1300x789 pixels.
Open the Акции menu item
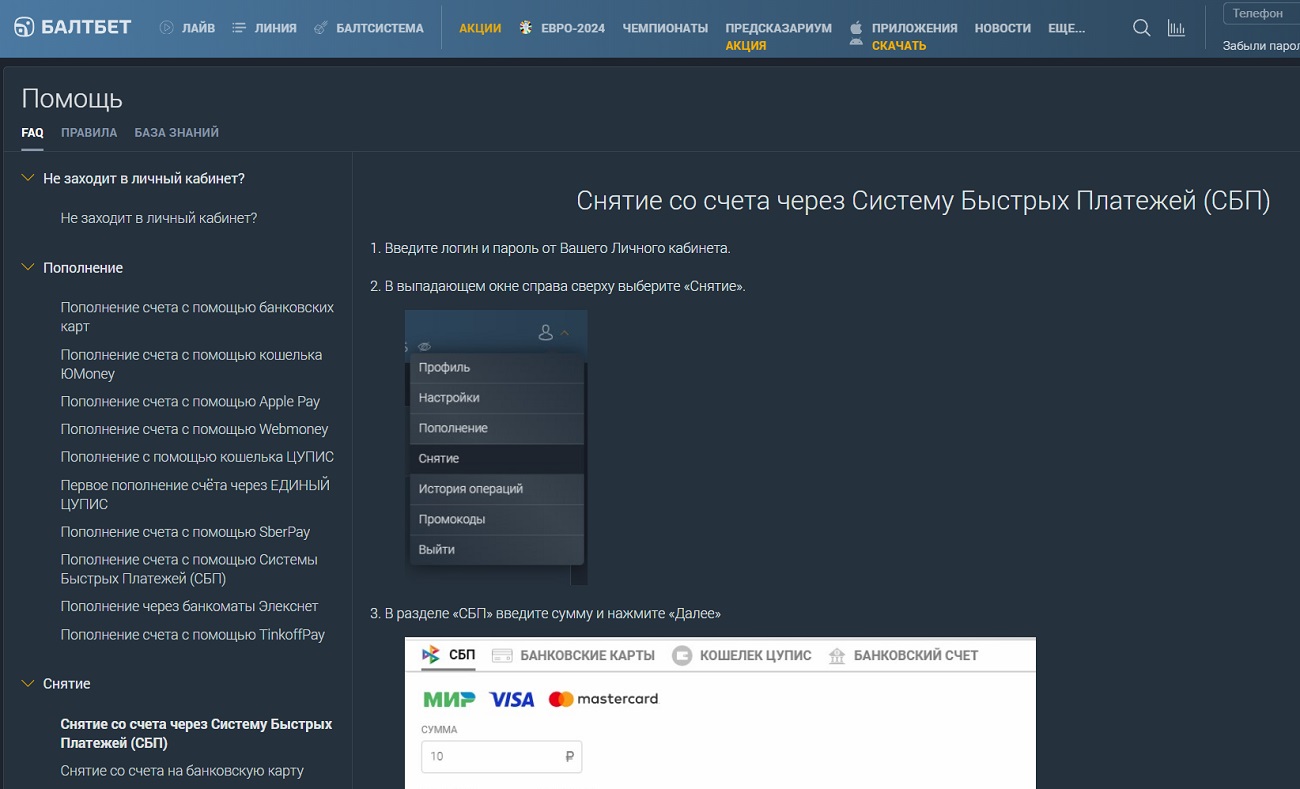(x=480, y=28)
